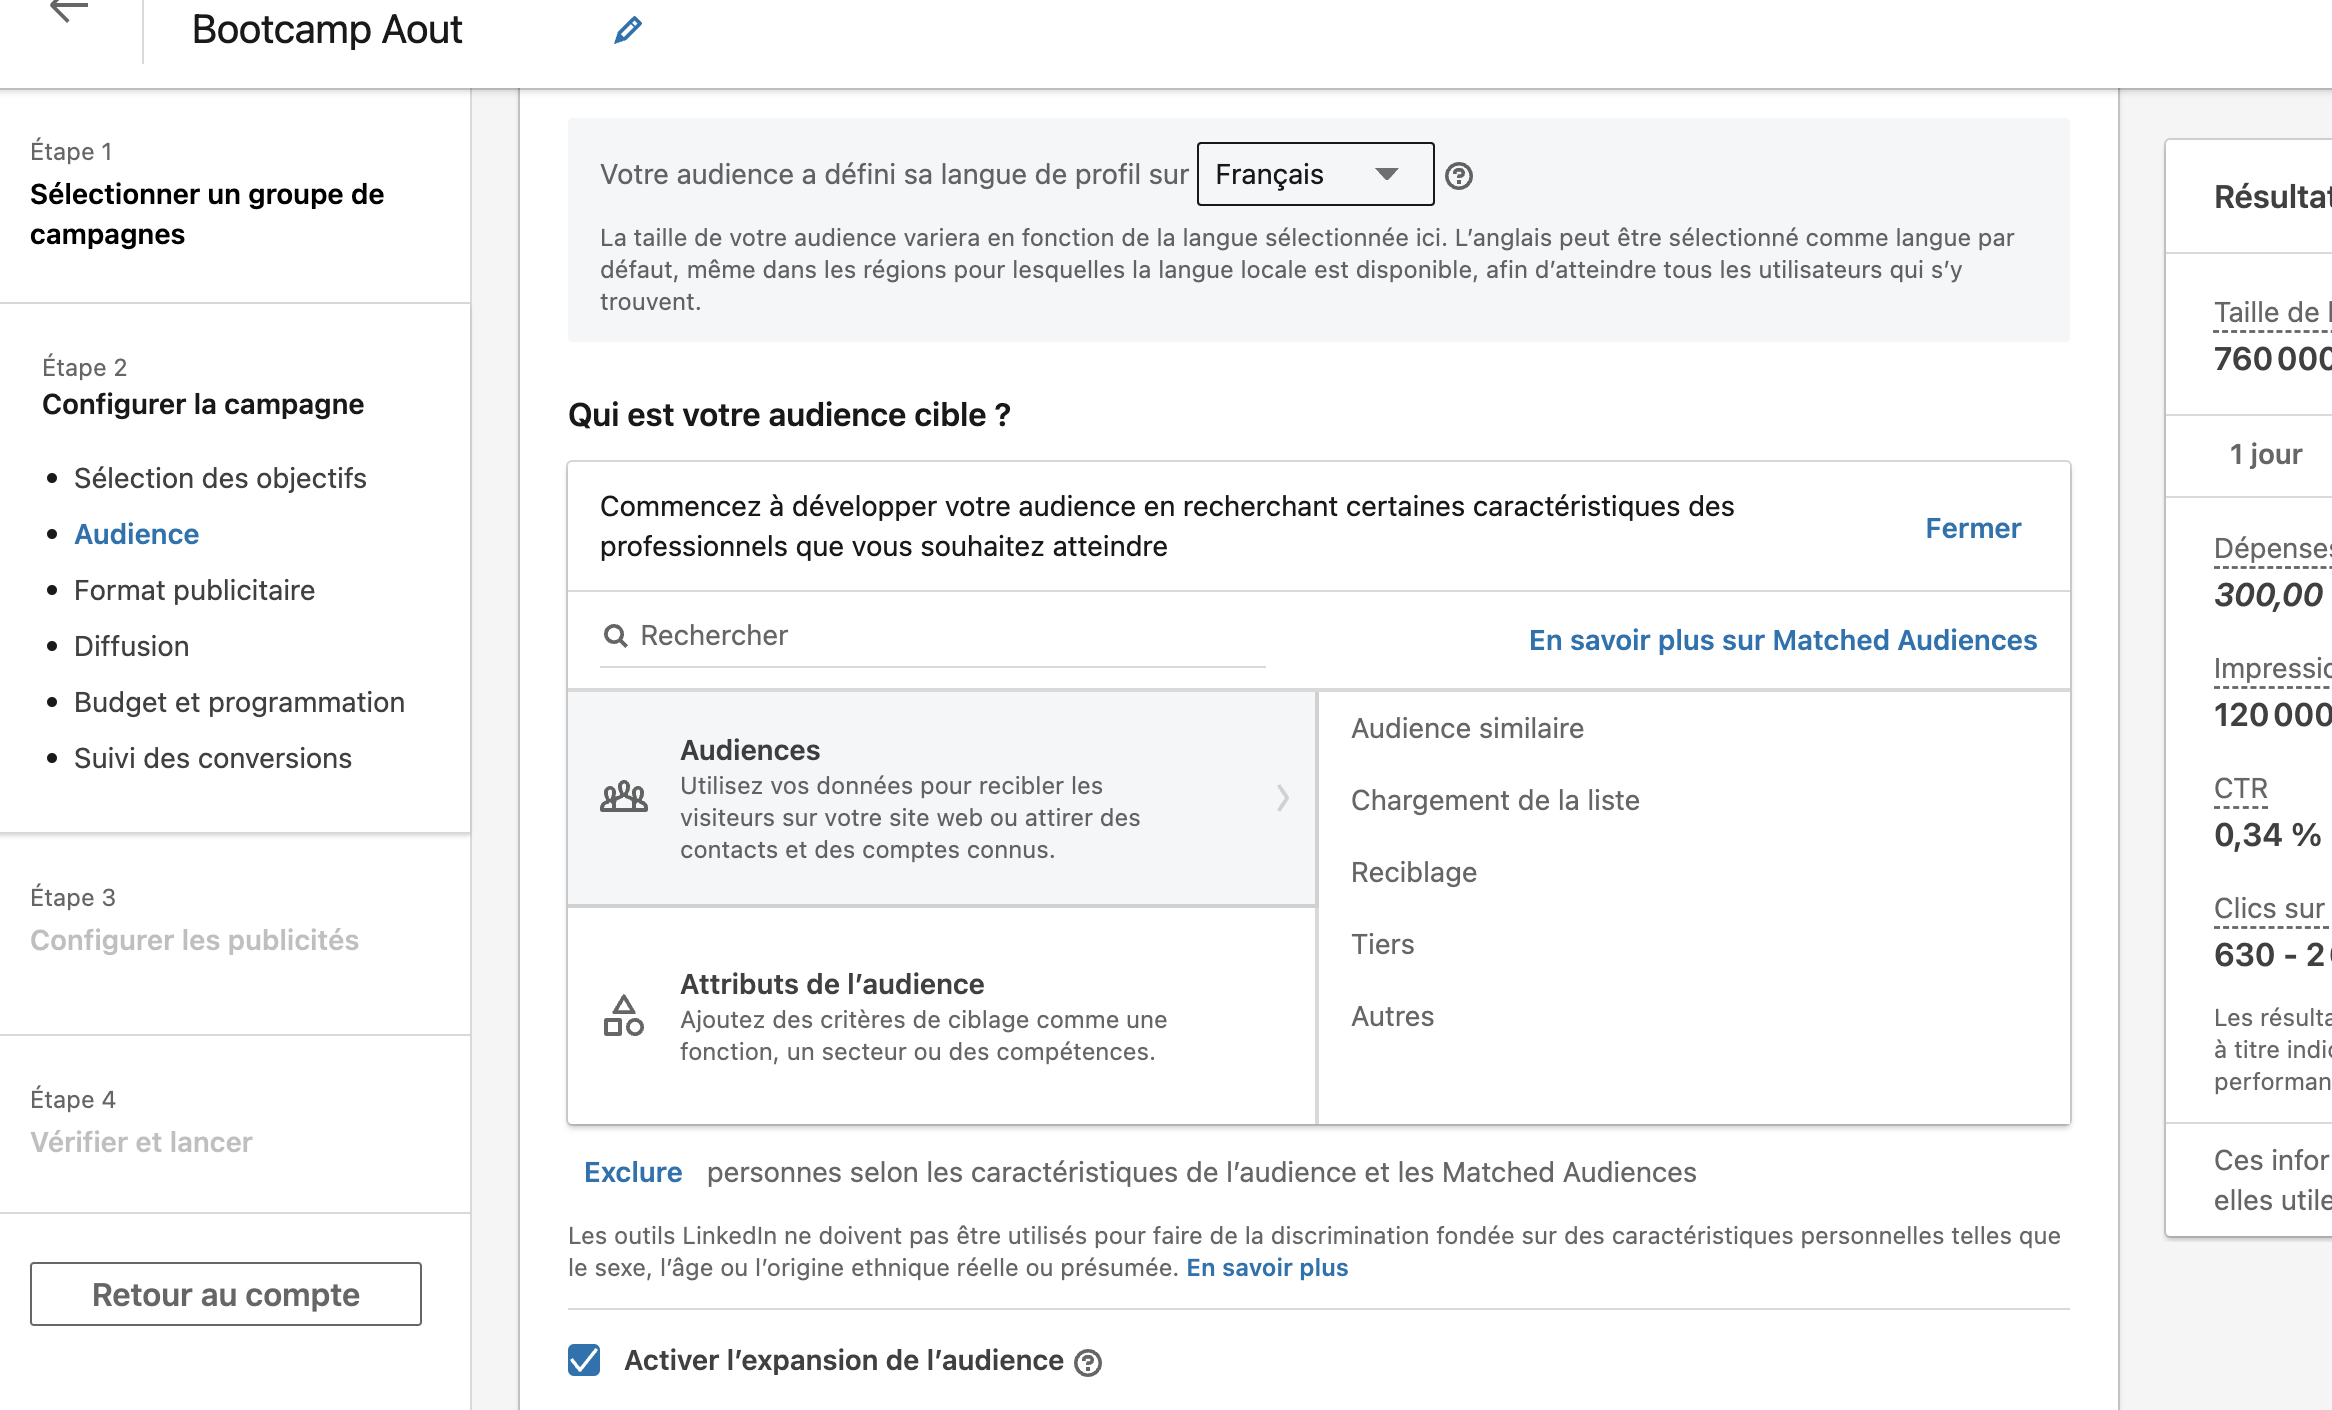This screenshot has height=1410, width=2332.
Task: Click the Audiences icon in targeting menu
Action: 623,795
